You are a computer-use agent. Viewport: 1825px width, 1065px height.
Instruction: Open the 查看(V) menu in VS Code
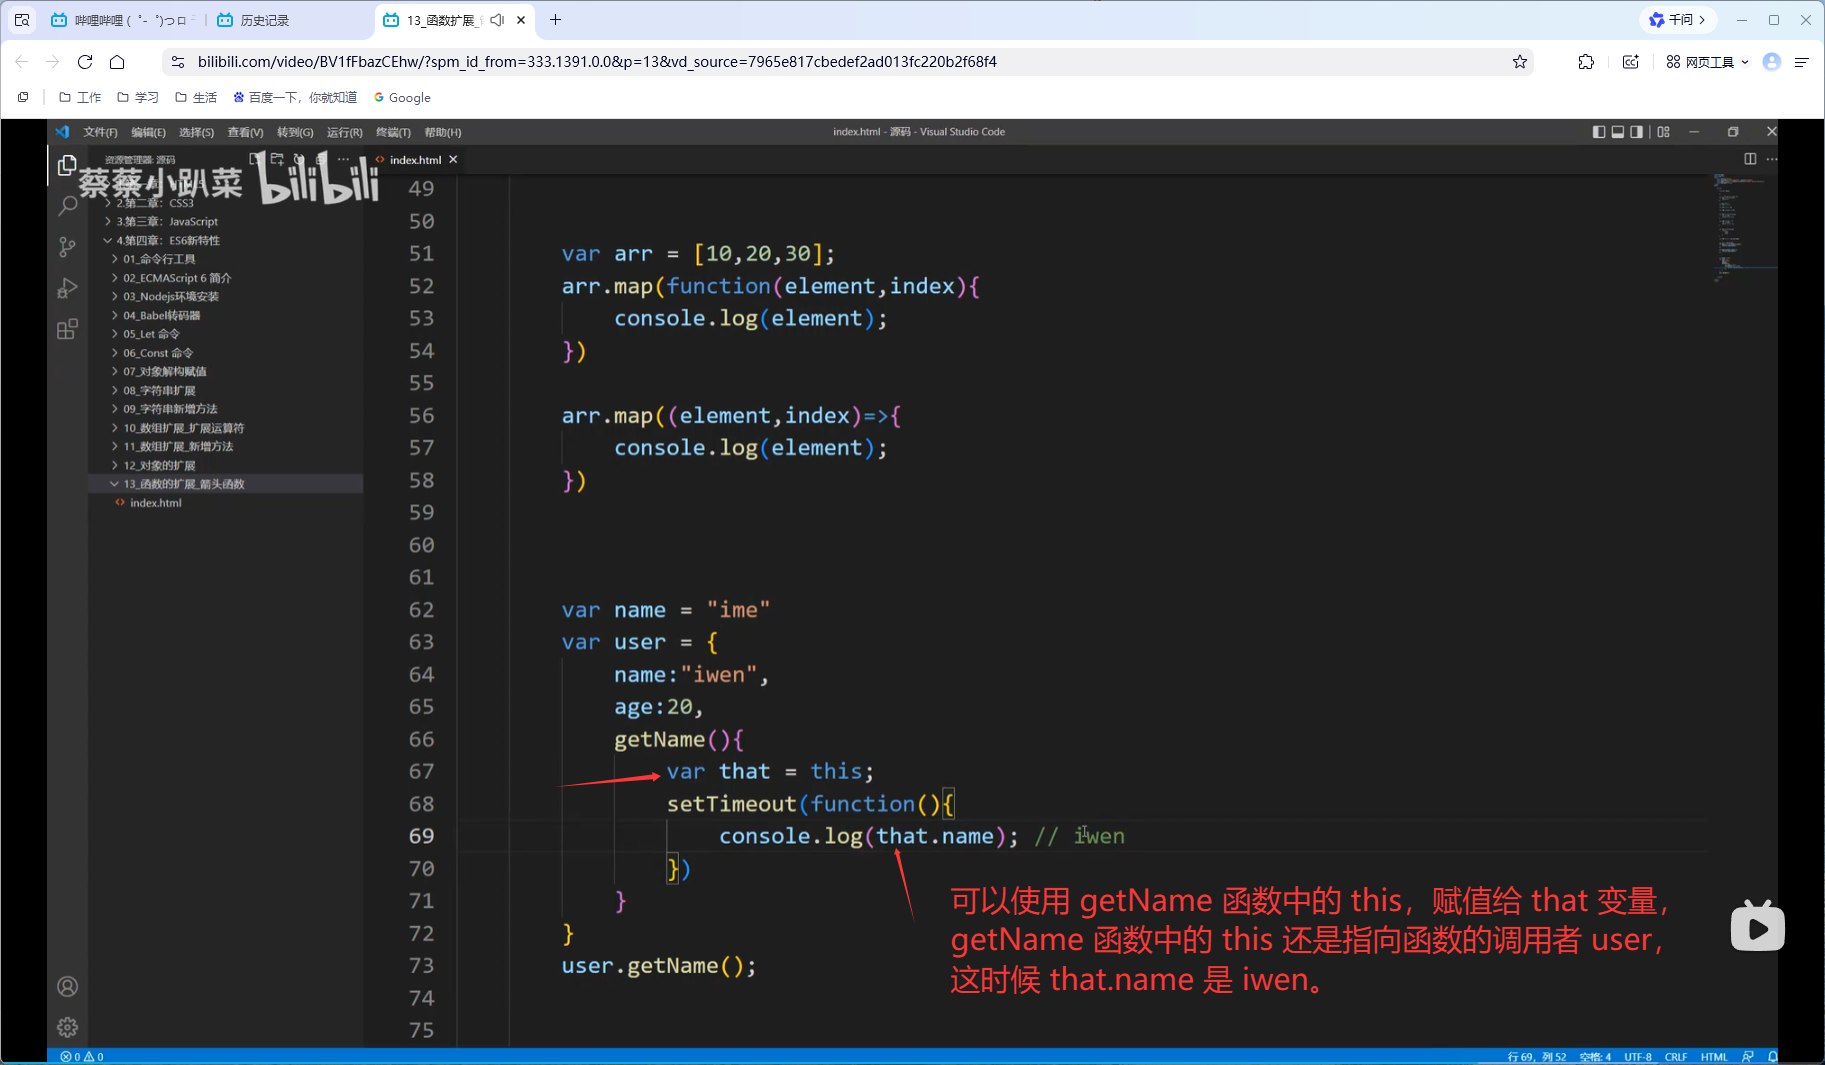tap(245, 132)
